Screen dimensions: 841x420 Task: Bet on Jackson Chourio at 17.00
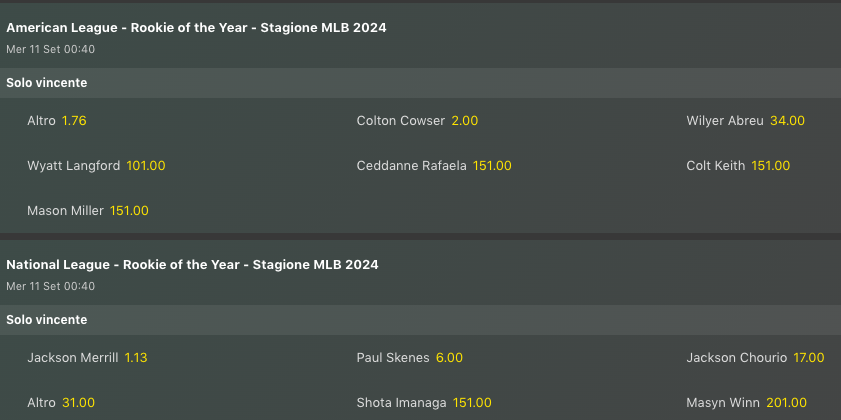755,358
